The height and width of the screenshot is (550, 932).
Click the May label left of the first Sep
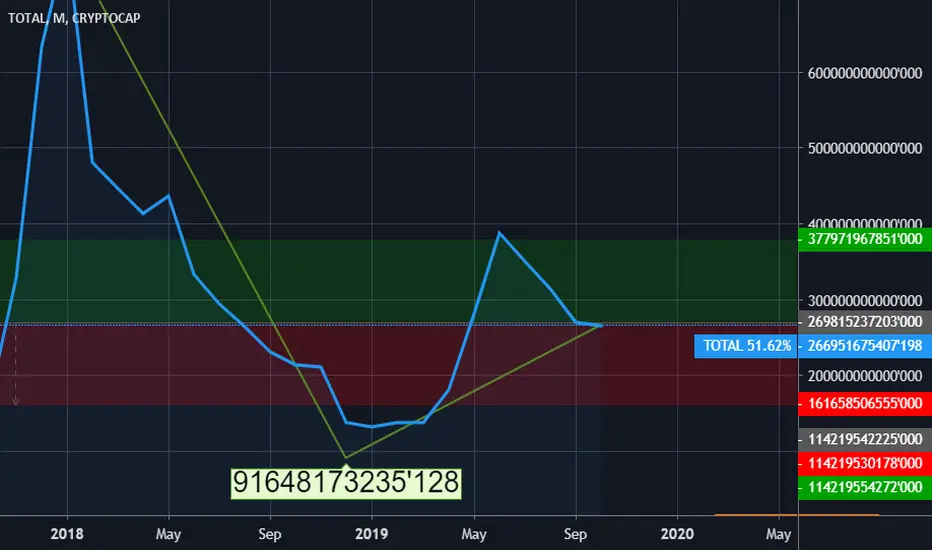168,534
